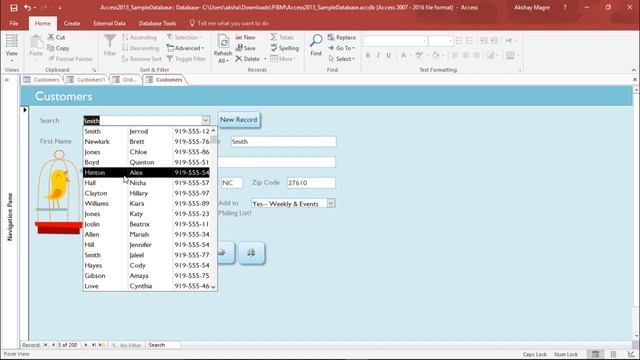Click Delete in Records group
Image resolution: width=640 pixels, height=360 pixels.
pos(247,59)
